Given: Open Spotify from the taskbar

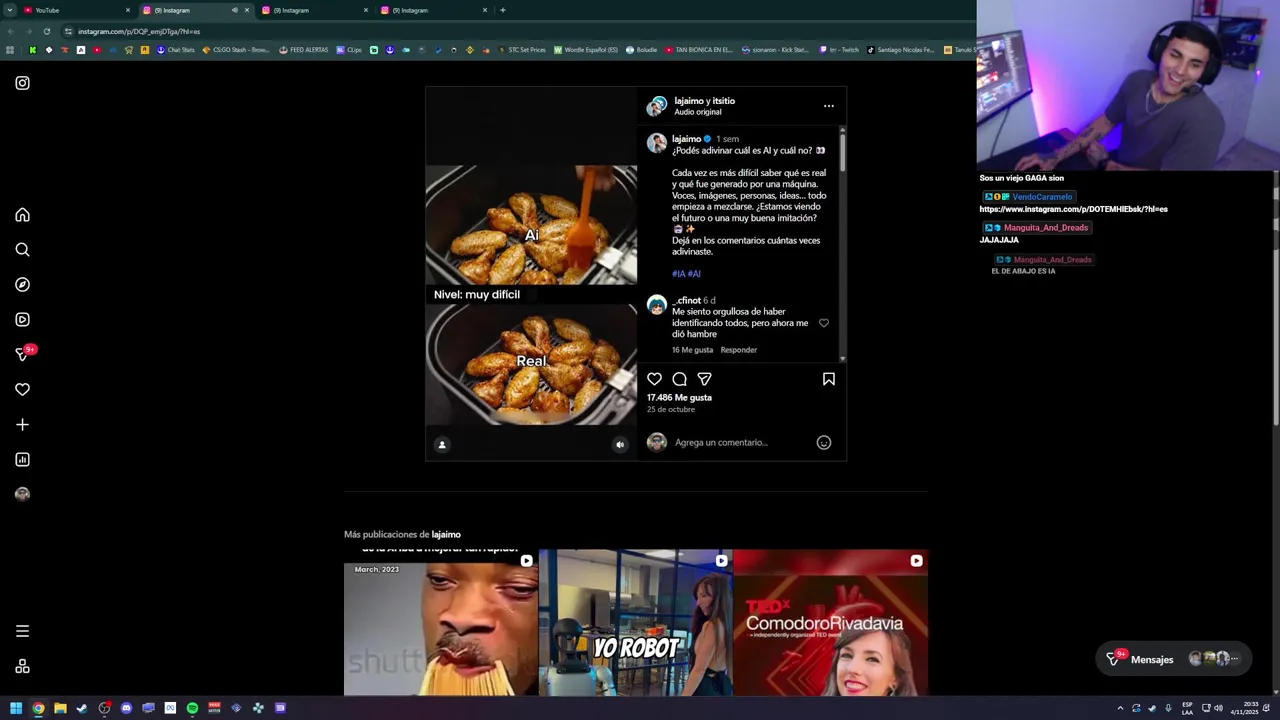Looking at the screenshot, I should pos(192,708).
